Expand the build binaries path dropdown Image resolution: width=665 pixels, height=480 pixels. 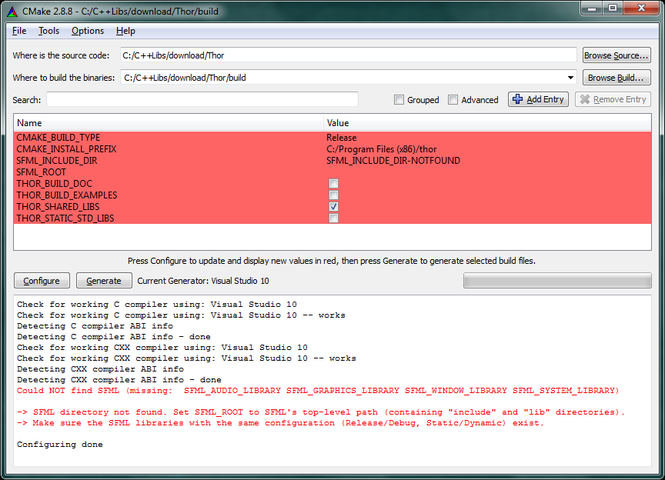tap(570, 78)
